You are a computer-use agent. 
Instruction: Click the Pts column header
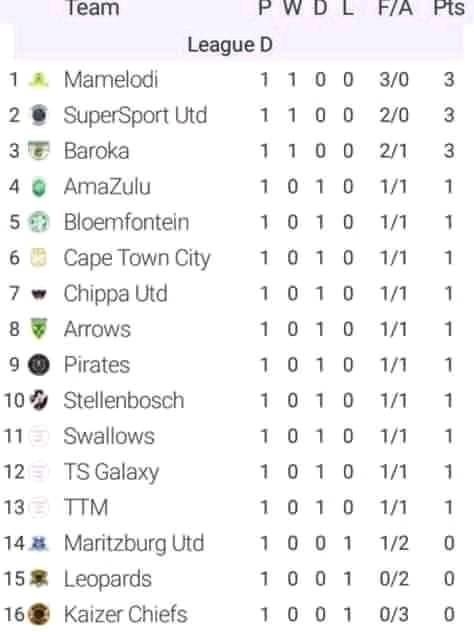click(x=449, y=8)
